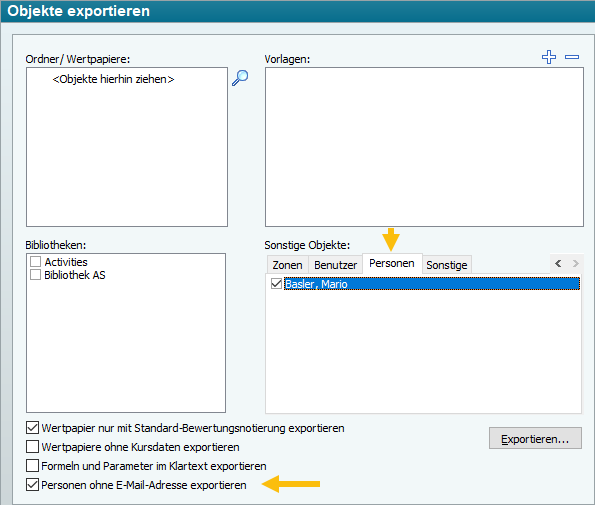Remove a template with the minus icon
595x505 pixels.
[x=572, y=57]
